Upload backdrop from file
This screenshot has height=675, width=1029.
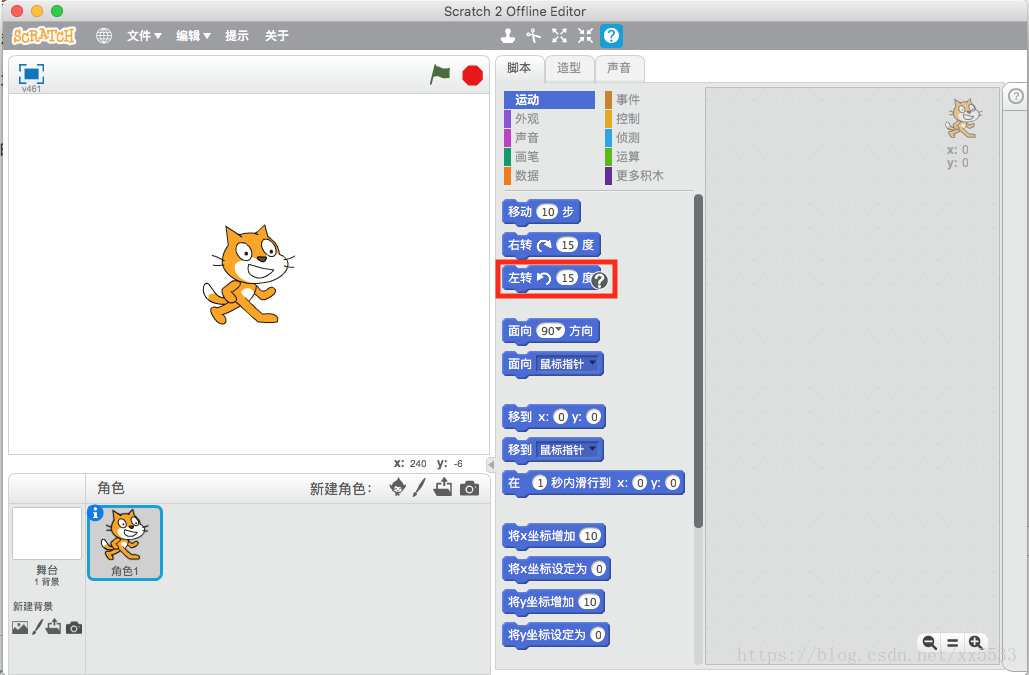tap(53, 627)
